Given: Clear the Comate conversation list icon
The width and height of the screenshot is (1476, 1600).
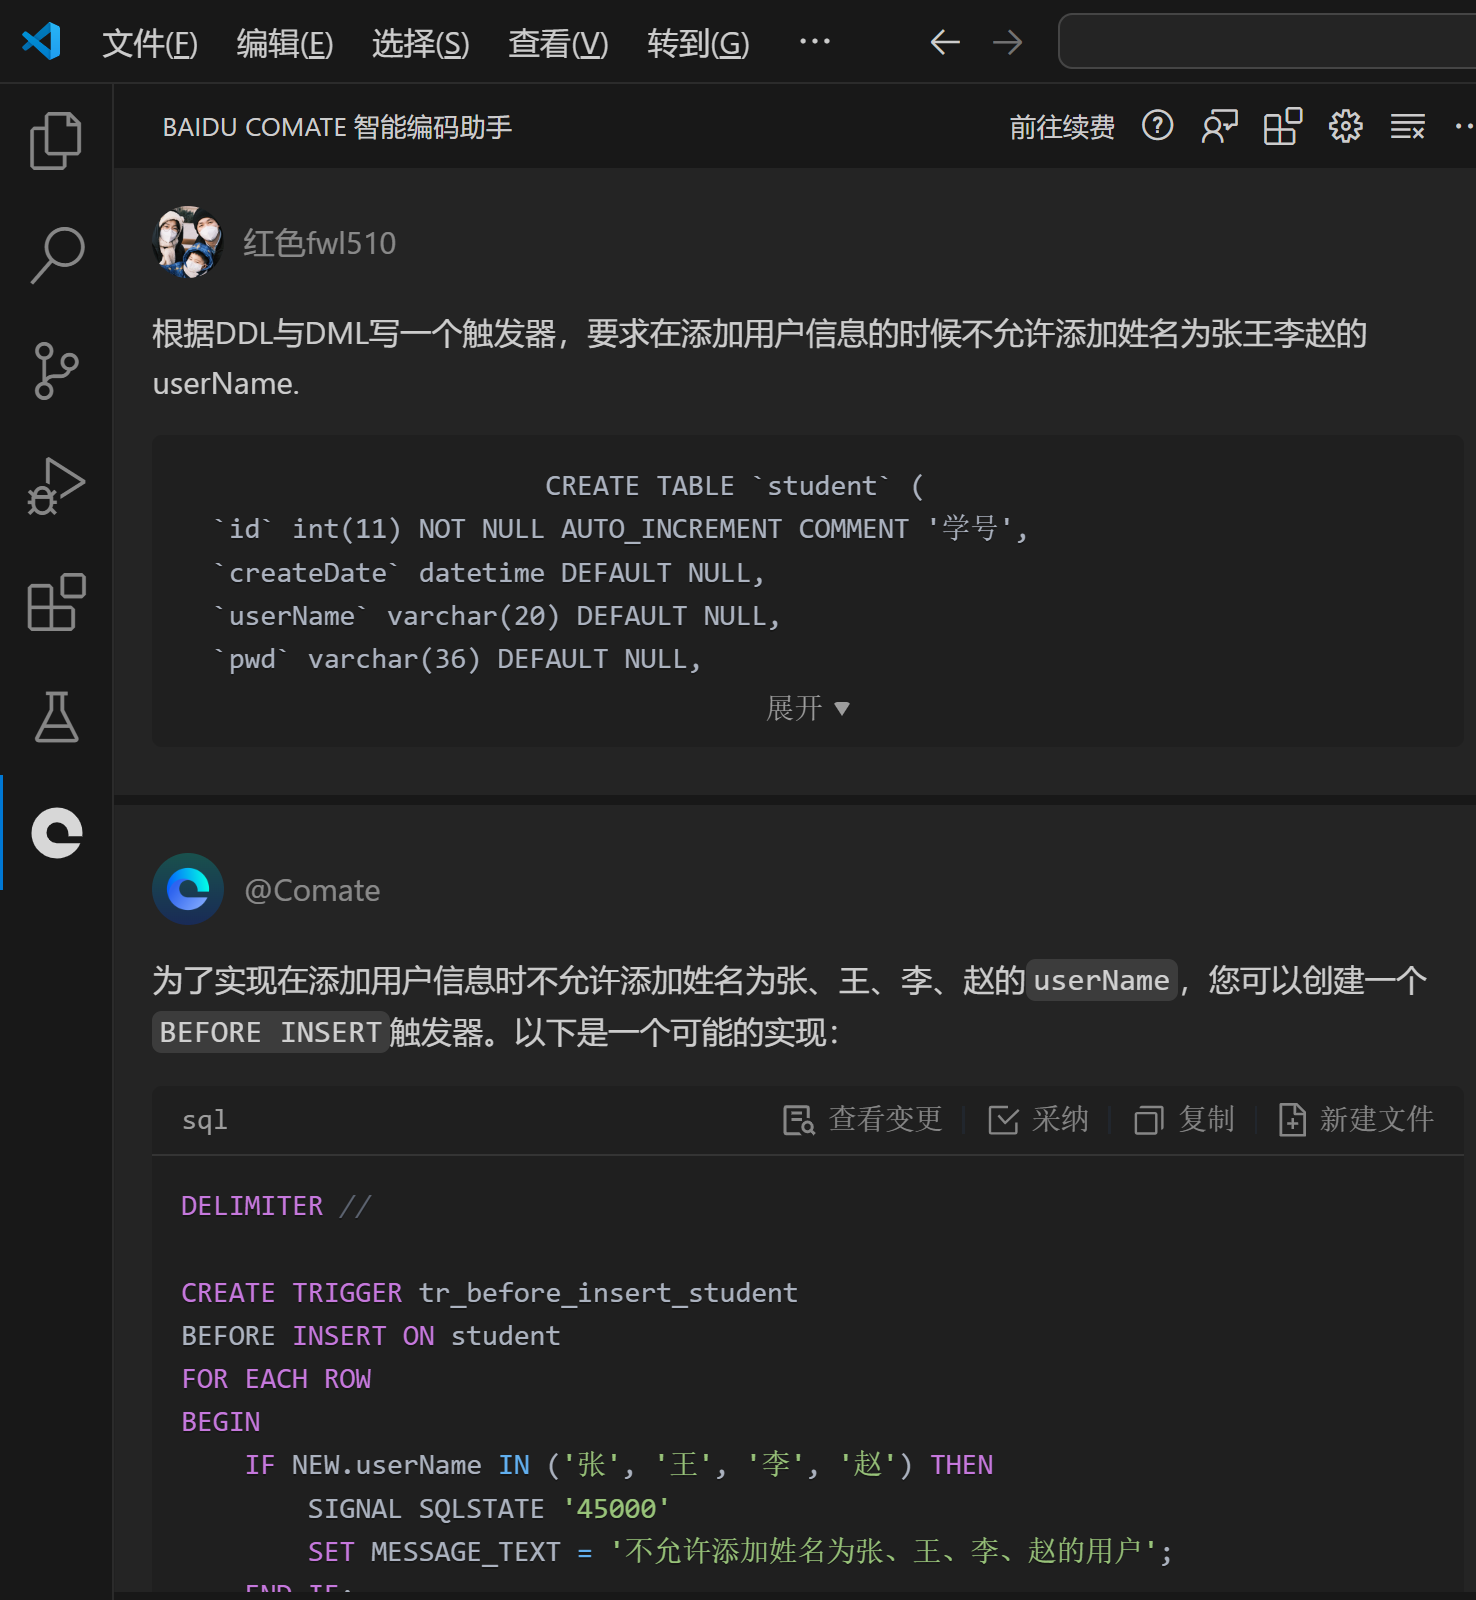Looking at the screenshot, I should [1408, 127].
